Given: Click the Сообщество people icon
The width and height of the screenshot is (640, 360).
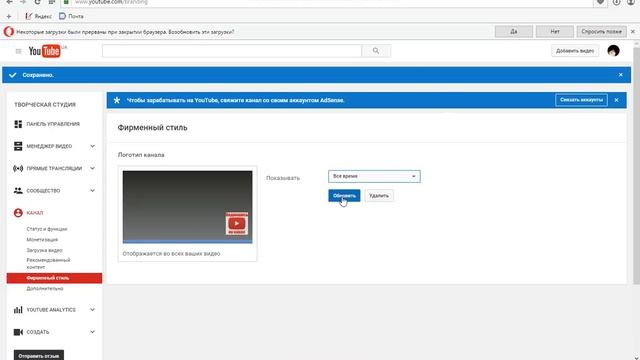Looking at the screenshot, I should pyautogui.click(x=18, y=191).
